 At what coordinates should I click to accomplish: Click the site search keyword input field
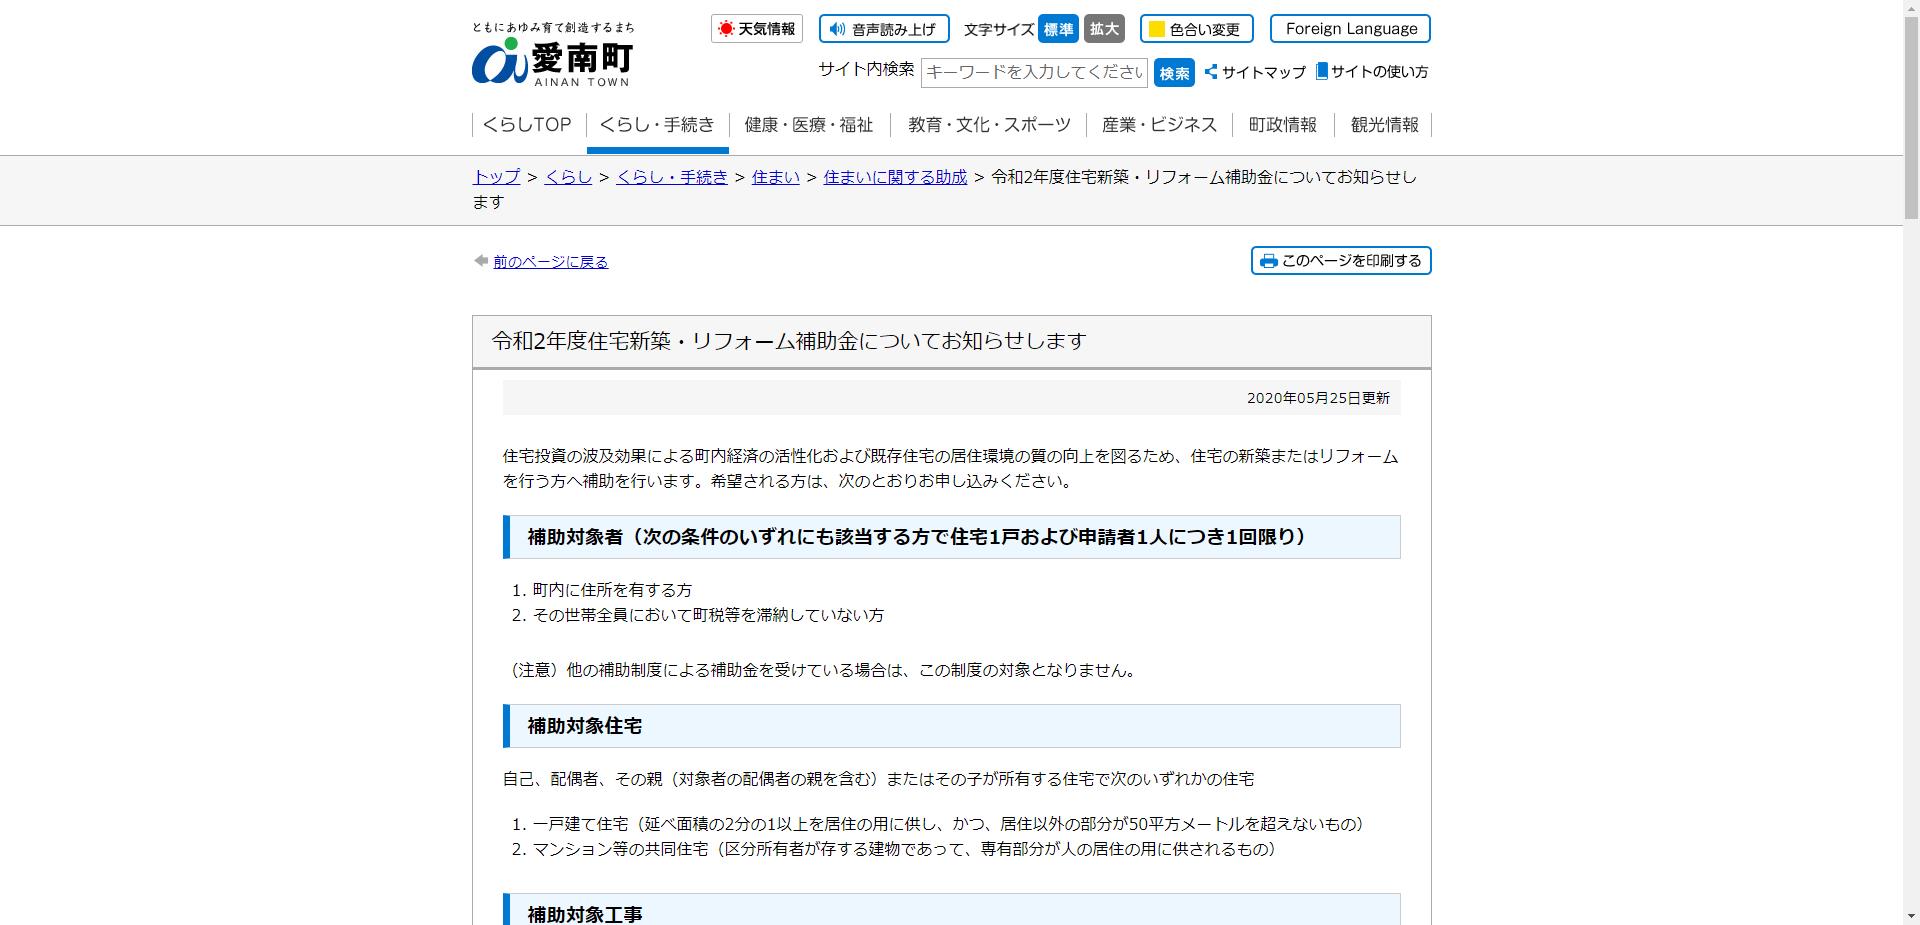[x=1034, y=72]
